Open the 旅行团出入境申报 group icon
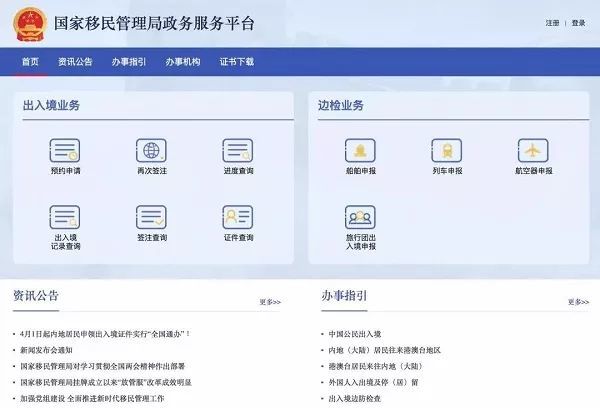 [360, 217]
